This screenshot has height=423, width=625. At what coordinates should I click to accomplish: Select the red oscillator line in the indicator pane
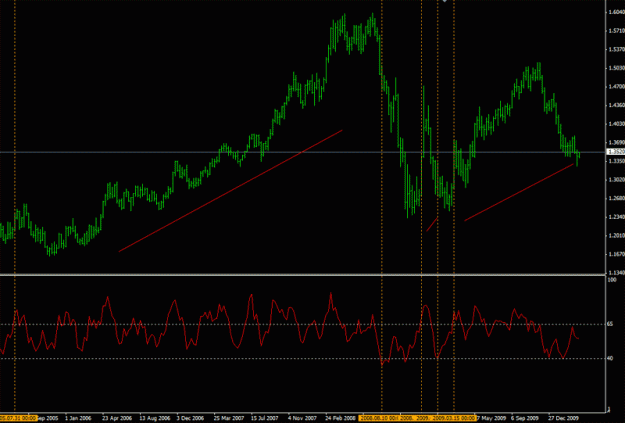289,329
